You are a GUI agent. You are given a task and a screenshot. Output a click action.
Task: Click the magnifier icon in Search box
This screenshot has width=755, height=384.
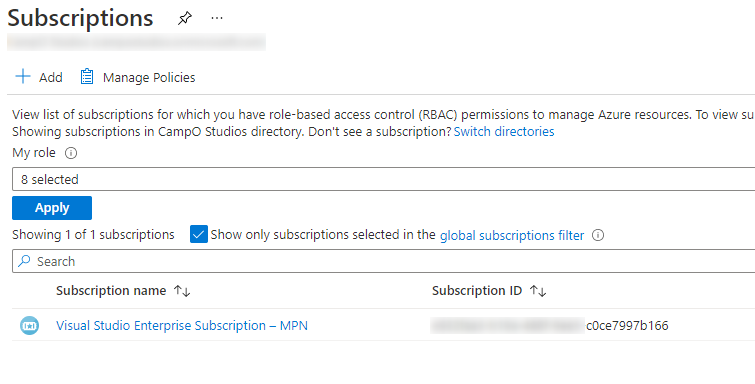point(24,261)
